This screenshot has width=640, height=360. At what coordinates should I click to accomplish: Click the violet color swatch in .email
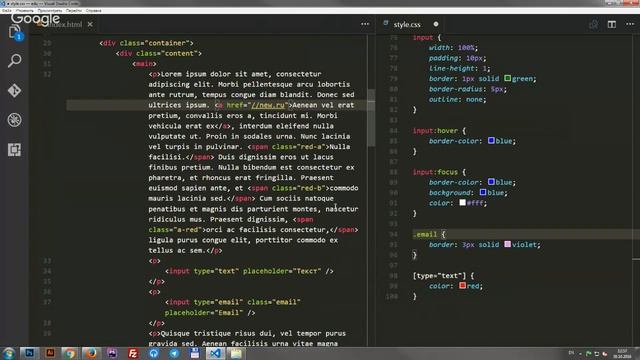507,244
